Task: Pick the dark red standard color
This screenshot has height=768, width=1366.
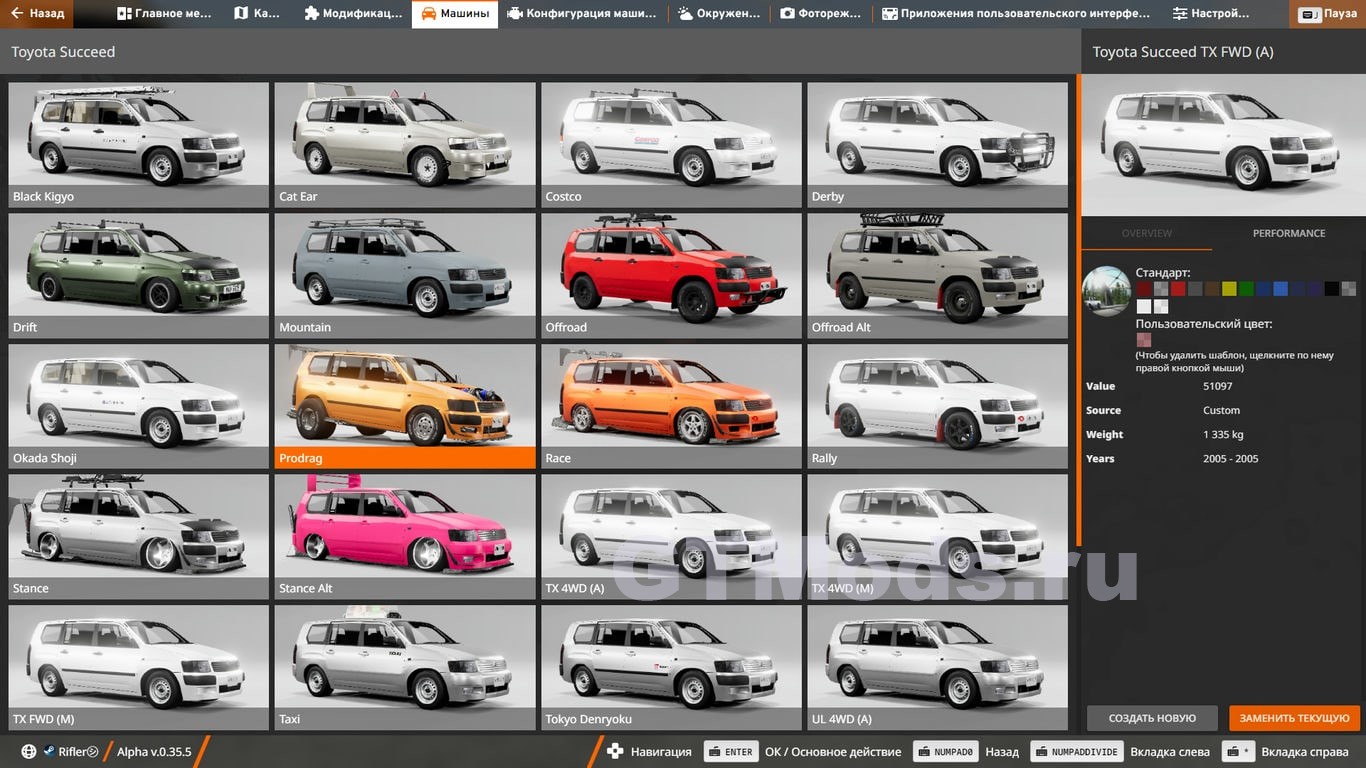Action: 1143,289
